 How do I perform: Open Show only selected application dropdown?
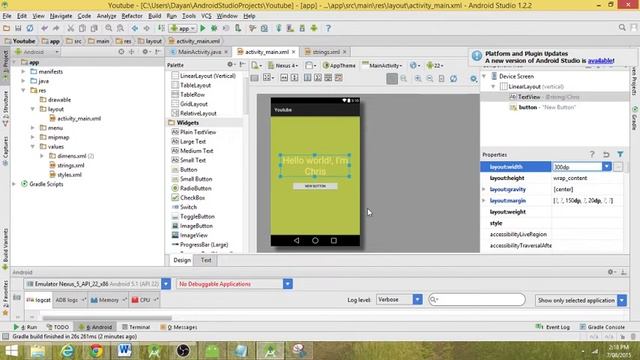pyautogui.click(x=622, y=300)
